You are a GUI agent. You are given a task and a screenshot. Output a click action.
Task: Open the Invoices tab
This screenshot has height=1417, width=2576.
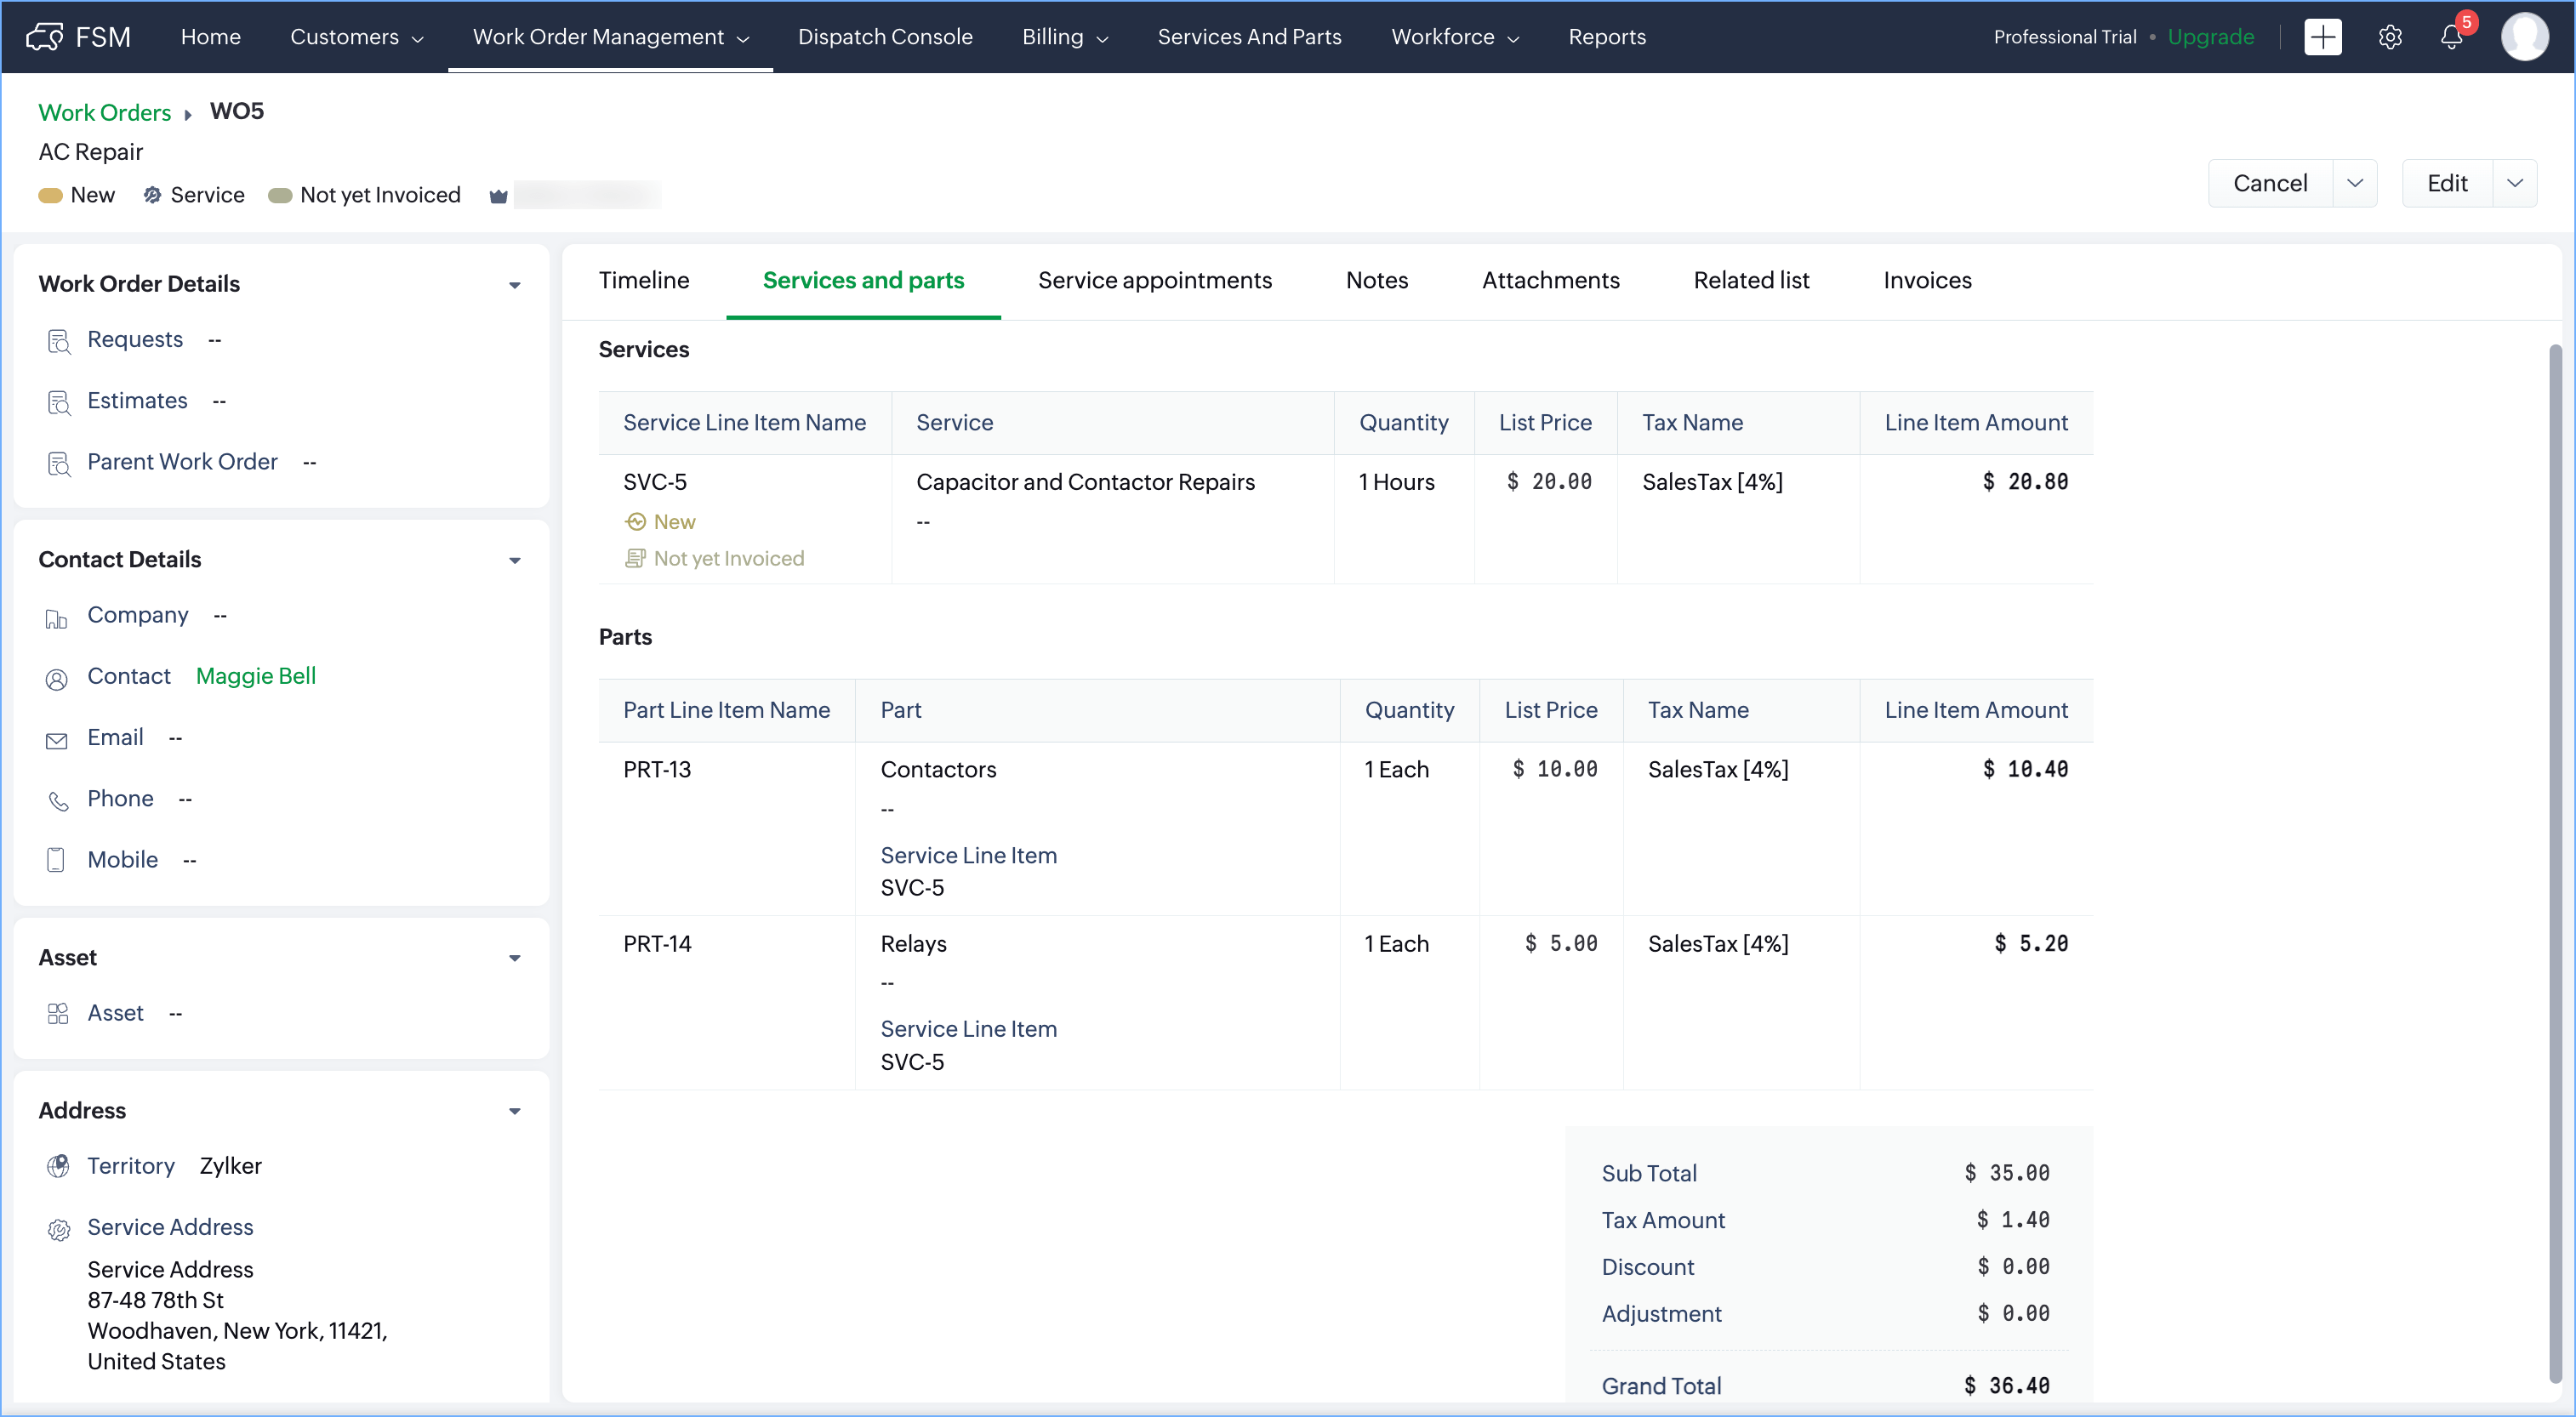(x=1926, y=280)
